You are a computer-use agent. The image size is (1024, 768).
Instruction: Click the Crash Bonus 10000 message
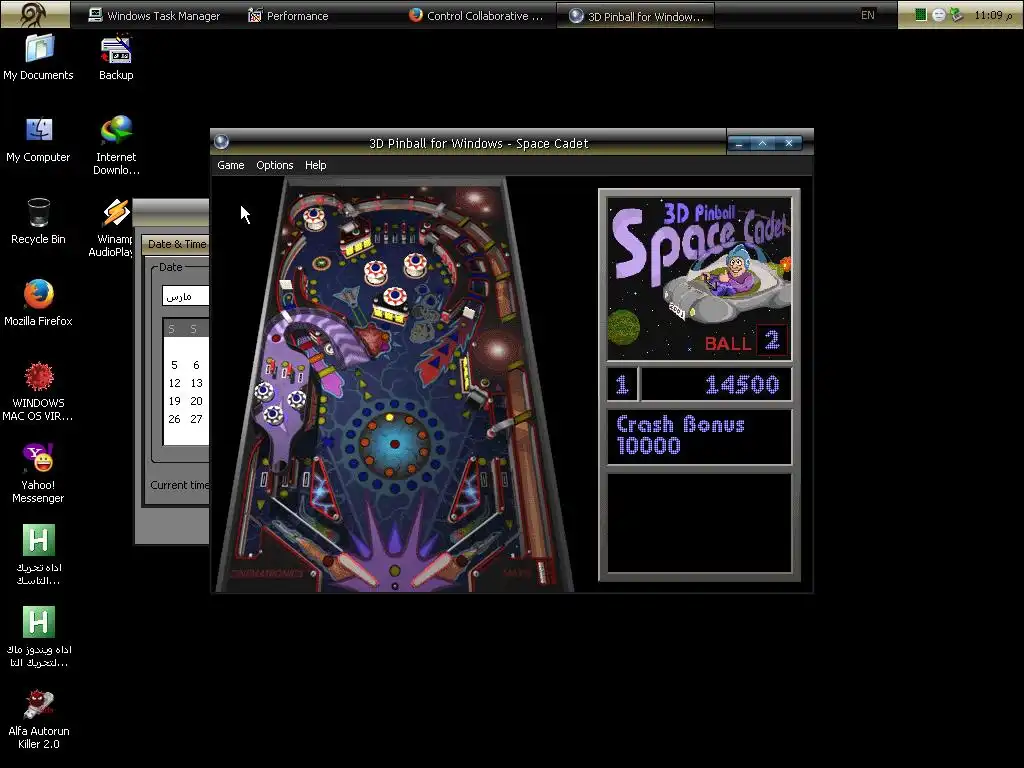point(699,436)
